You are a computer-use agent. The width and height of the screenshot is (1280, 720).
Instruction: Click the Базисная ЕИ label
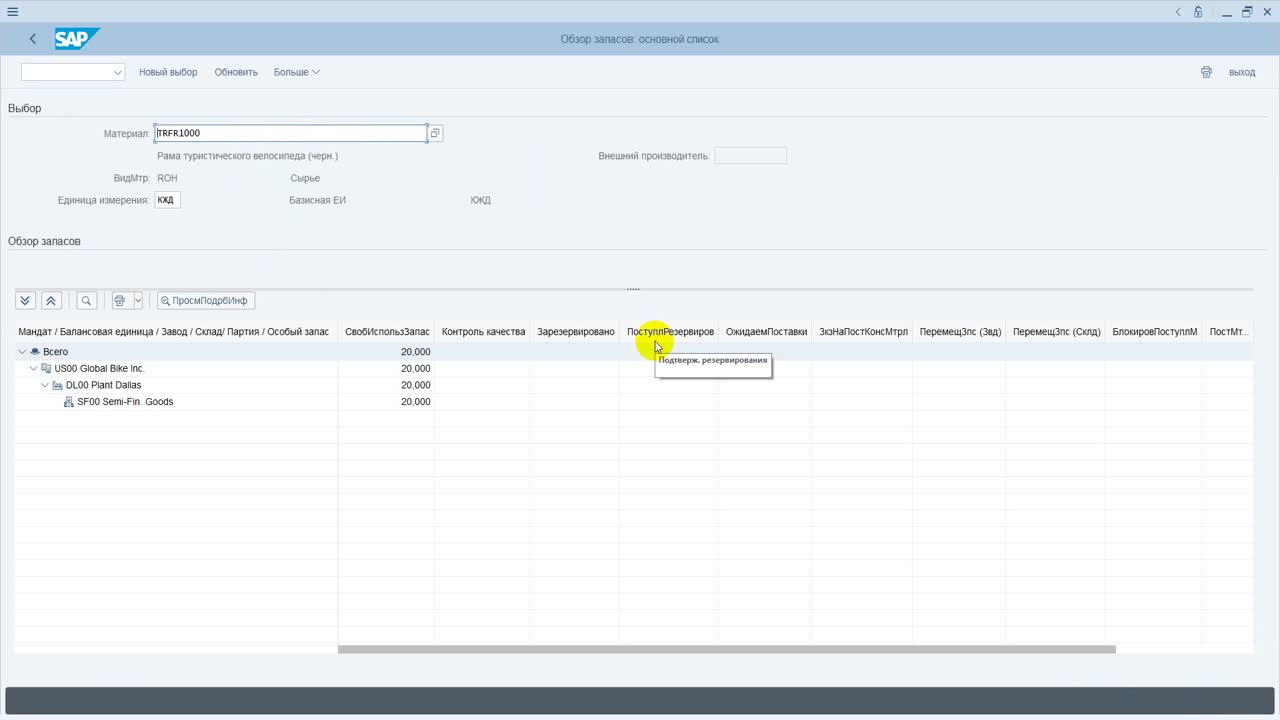click(318, 200)
